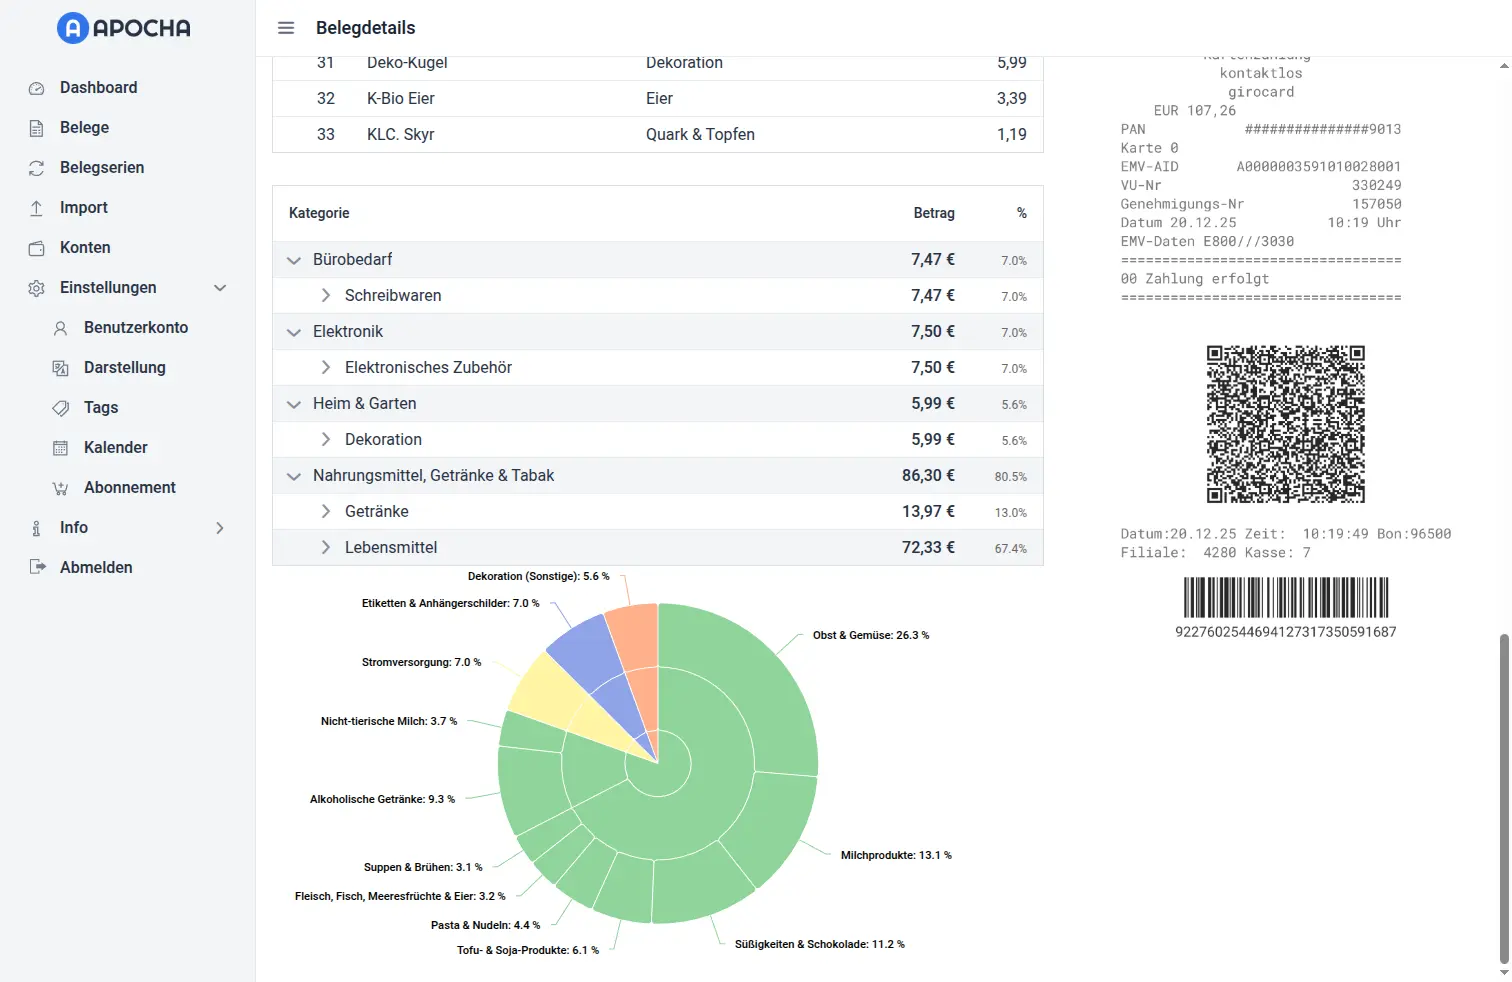Click the orange Dekoration chart segment
The image size is (1512, 982).
pyautogui.click(x=636, y=635)
